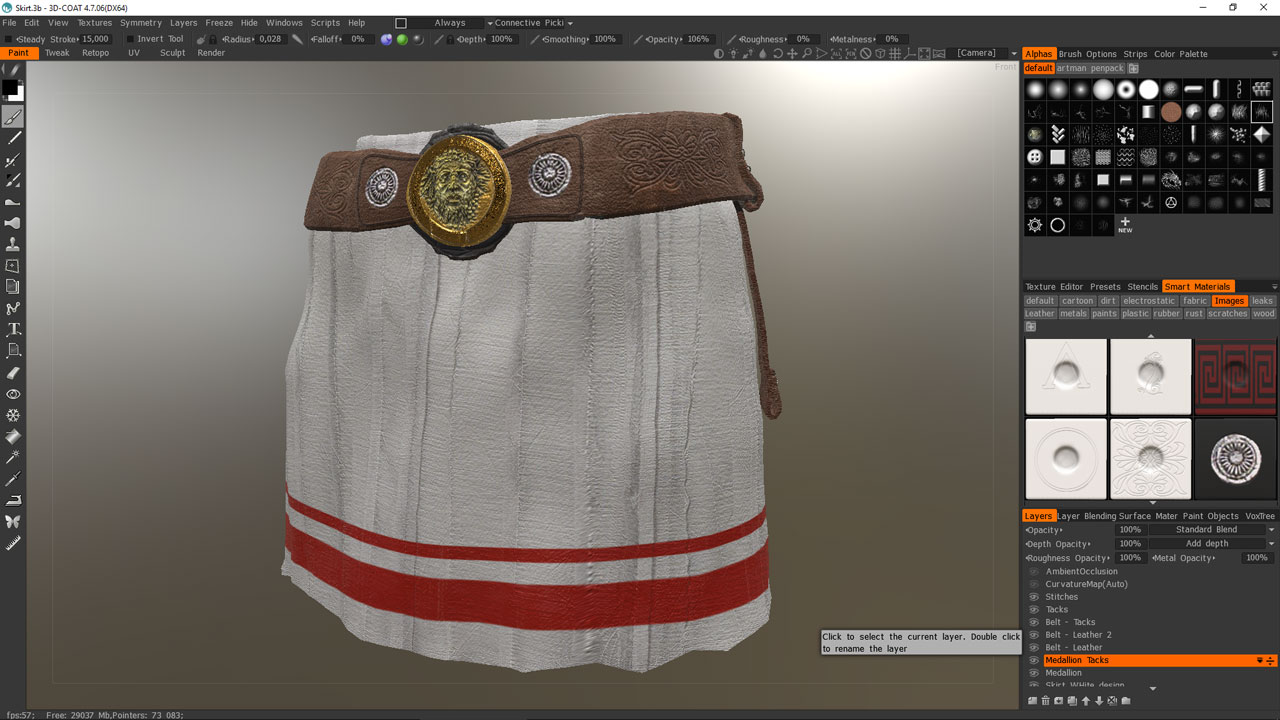Add new folder to Smart Materials categories
Image resolution: width=1280 pixels, height=720 pixels.
tap(1031, 326)
